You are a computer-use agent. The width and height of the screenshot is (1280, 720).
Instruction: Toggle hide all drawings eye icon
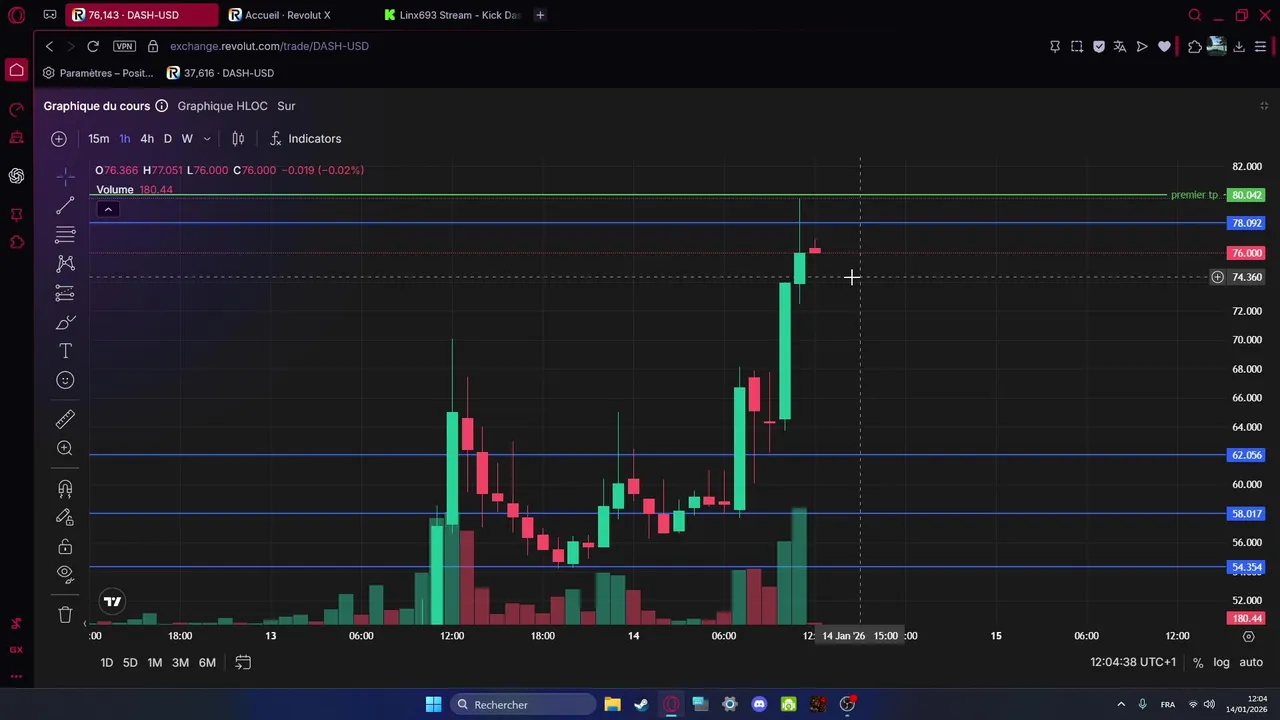tap(65, 575)
